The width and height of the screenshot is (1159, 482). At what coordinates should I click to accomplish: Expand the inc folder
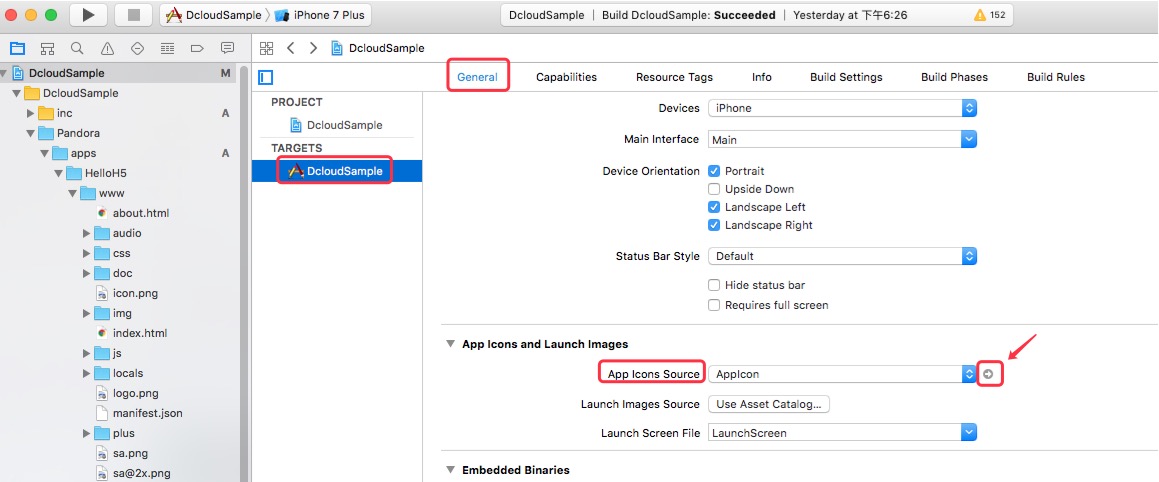point(30,113)
